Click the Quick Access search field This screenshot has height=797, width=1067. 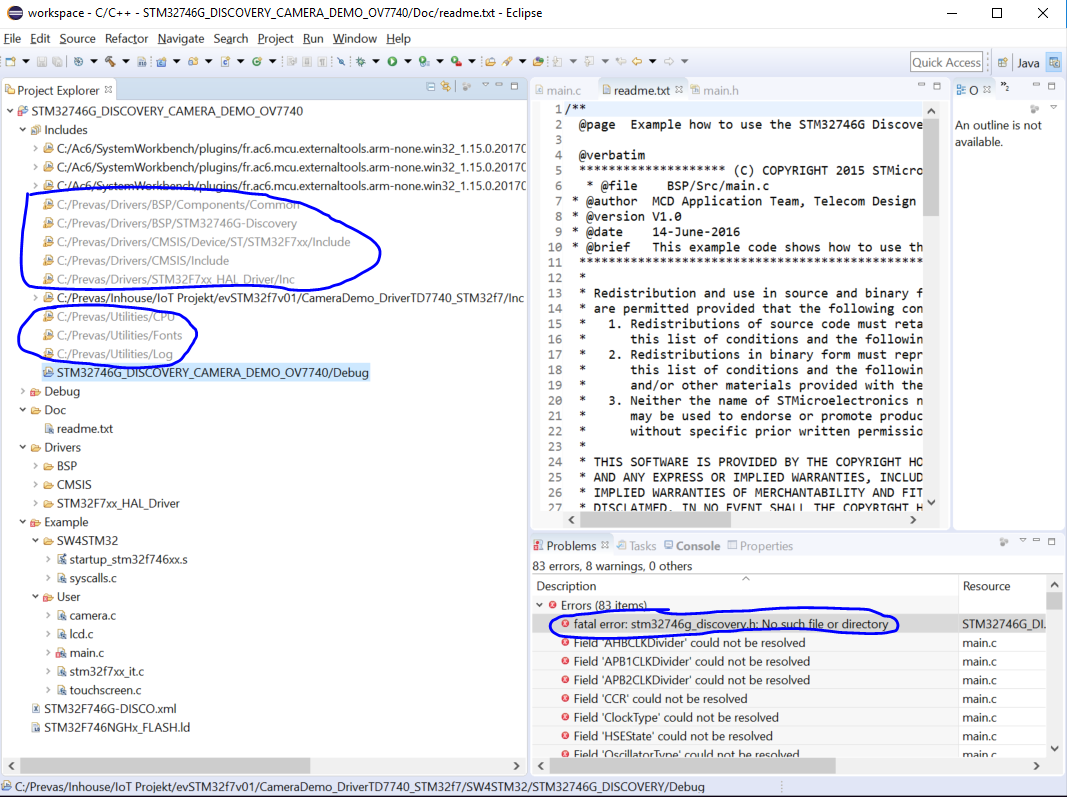click(946, 62)
